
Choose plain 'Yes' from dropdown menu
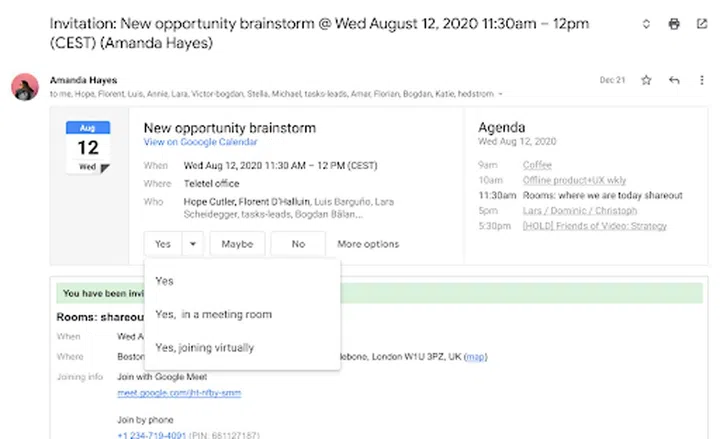point(164,281)
